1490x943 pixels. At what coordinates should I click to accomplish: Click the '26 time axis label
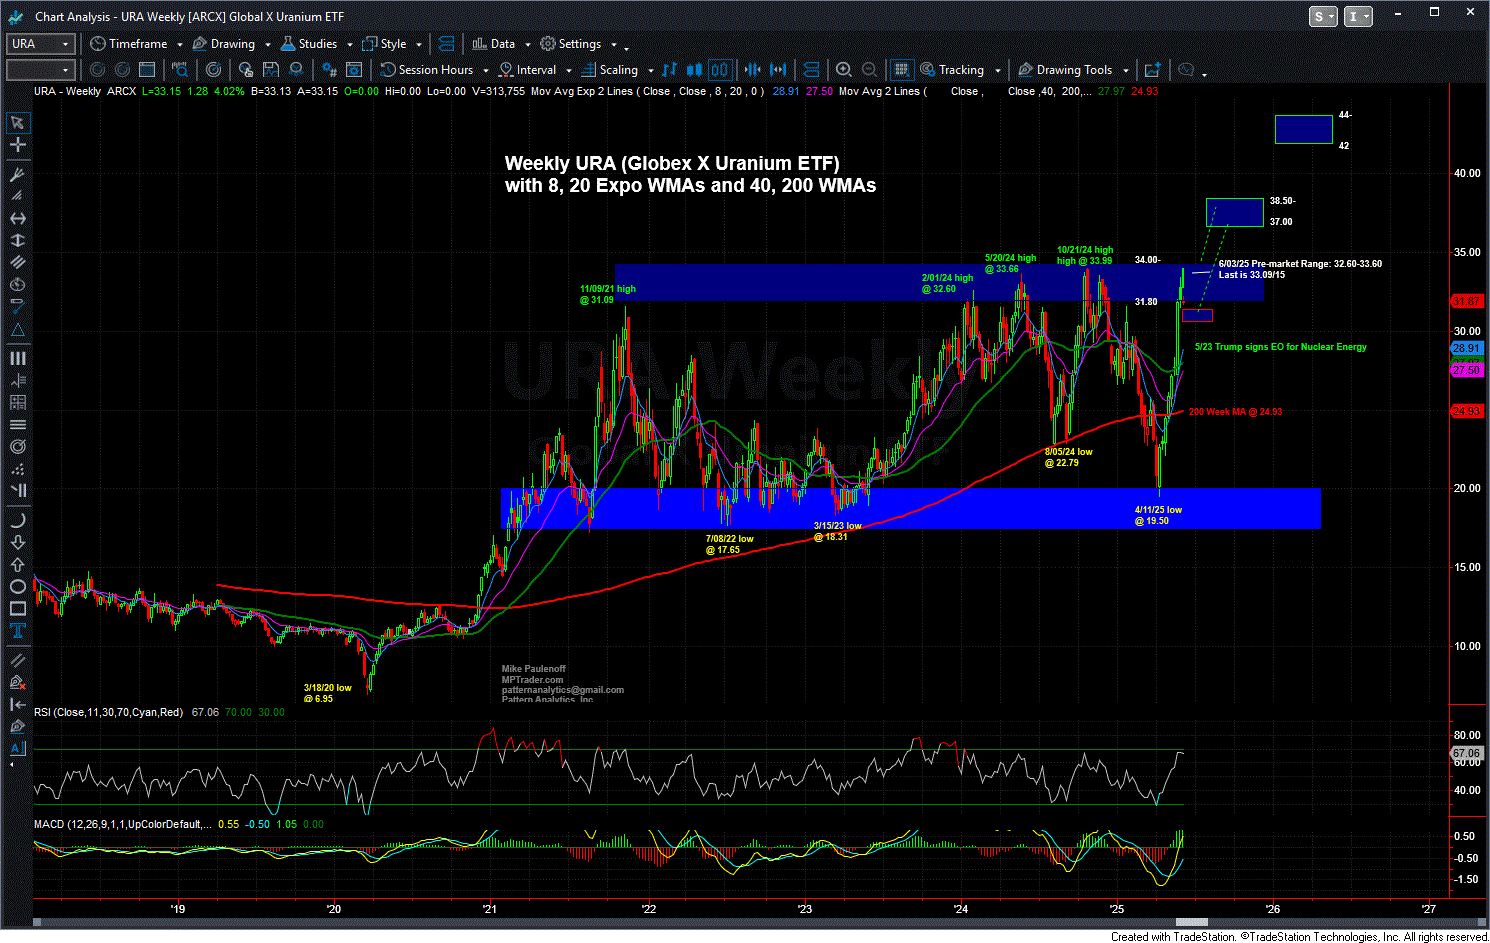click(x=1273, y=909)
